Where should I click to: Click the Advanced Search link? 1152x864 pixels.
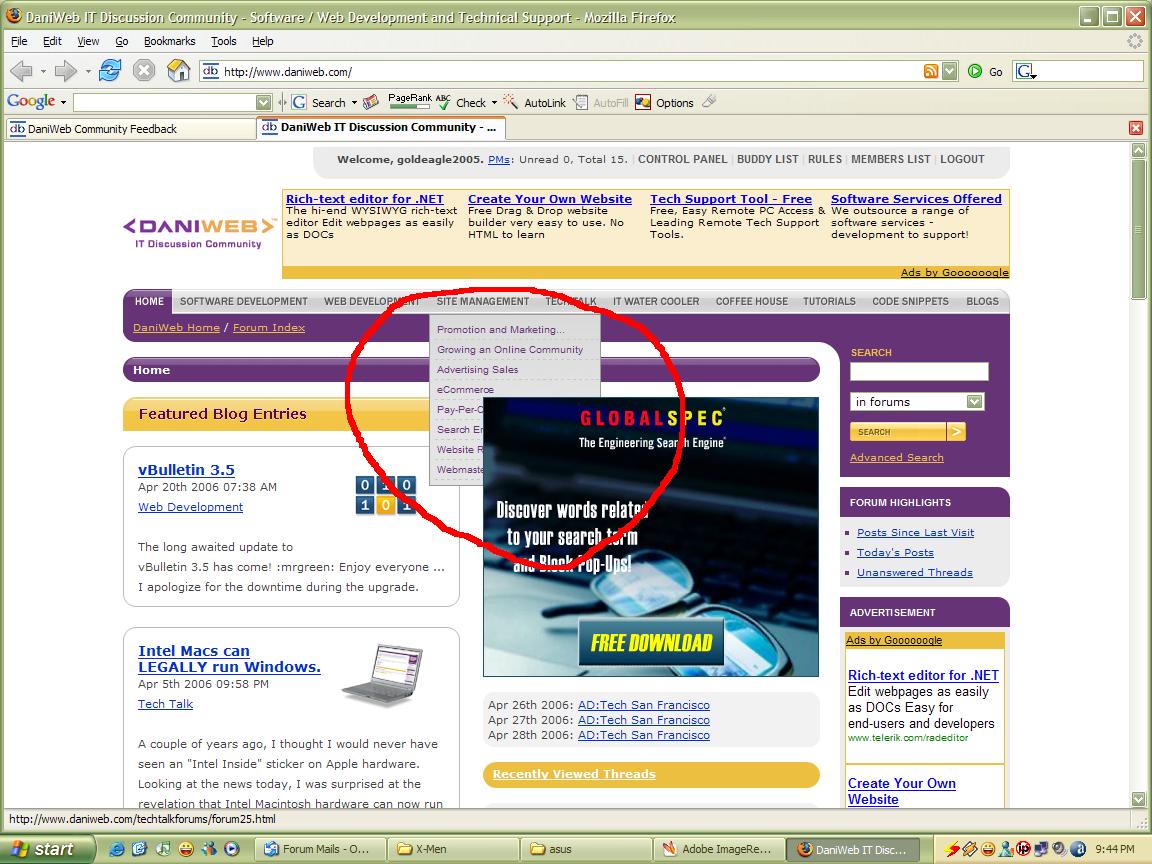pyautogui.click(x=896, y=457)
